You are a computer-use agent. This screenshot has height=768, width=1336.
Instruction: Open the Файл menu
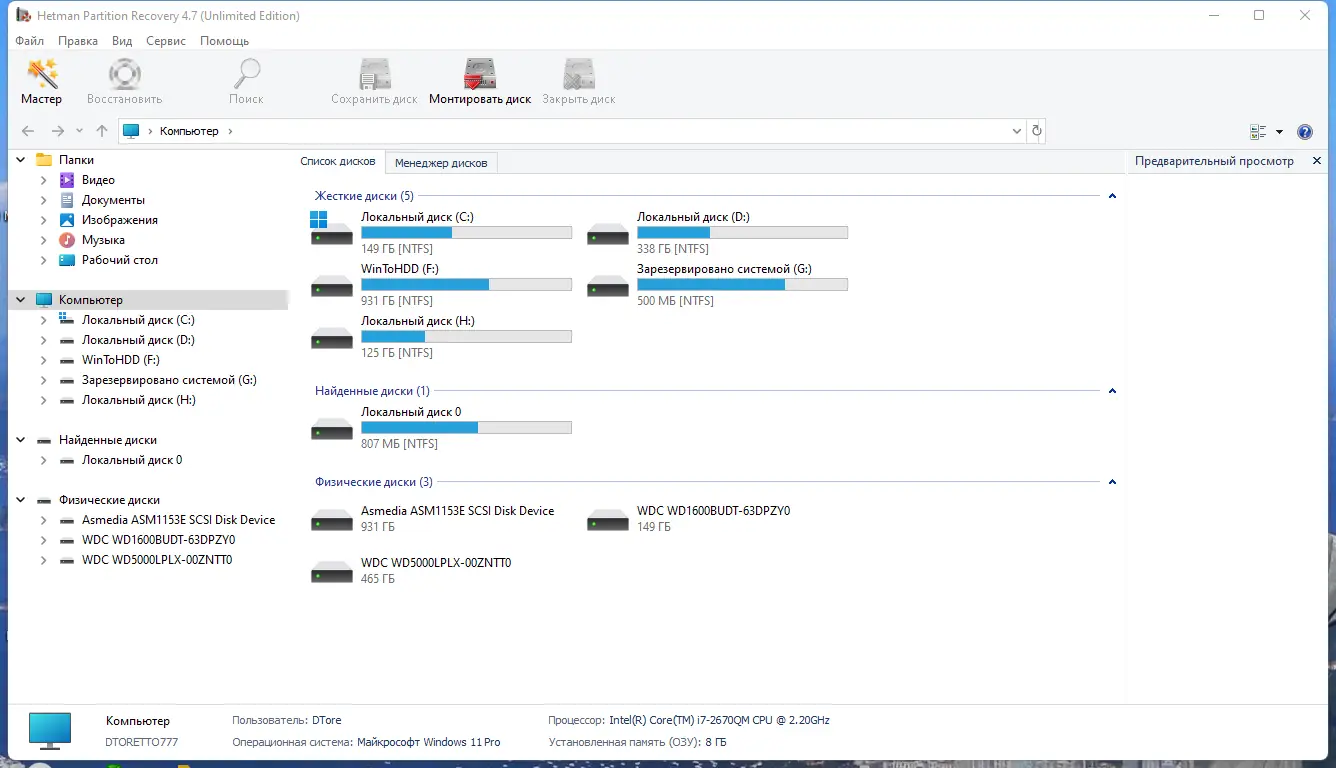pos(30,41)
